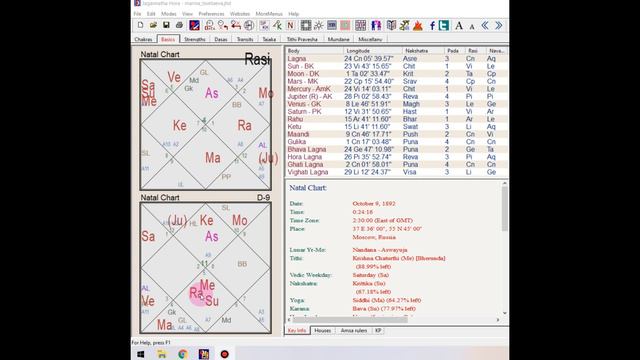The width and height of the screenshot is (640, 360).
Task: Click the Save floppy disk icon
Action: click(x=166, y=25)
